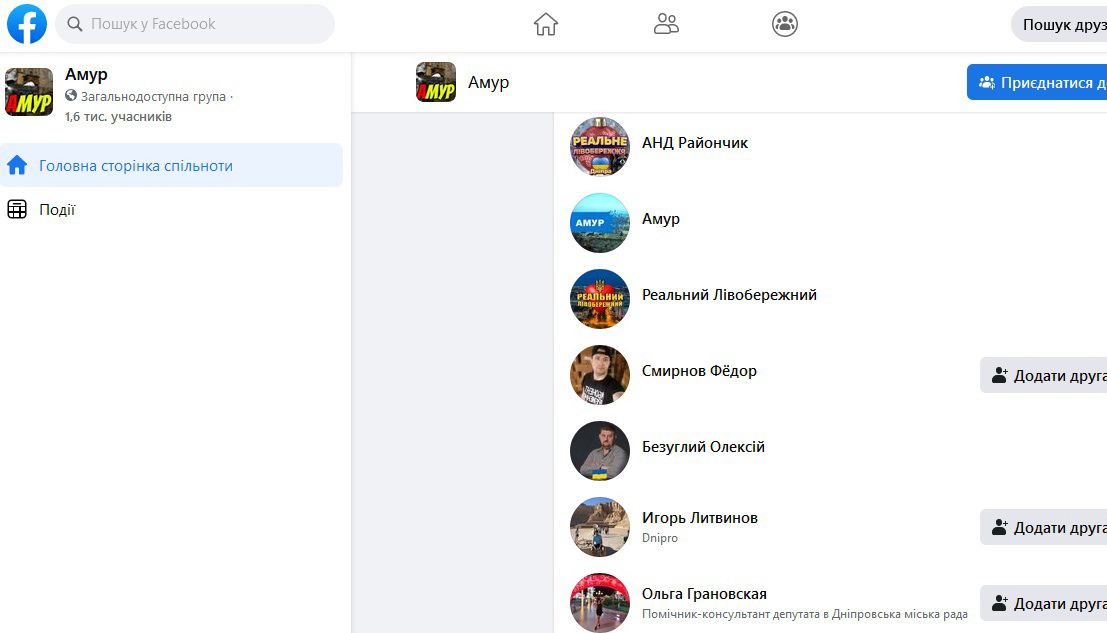The height and width of the screenshot is (633, 1107).
Task: Open the Амур member name in list
Action: click(661, 219)
